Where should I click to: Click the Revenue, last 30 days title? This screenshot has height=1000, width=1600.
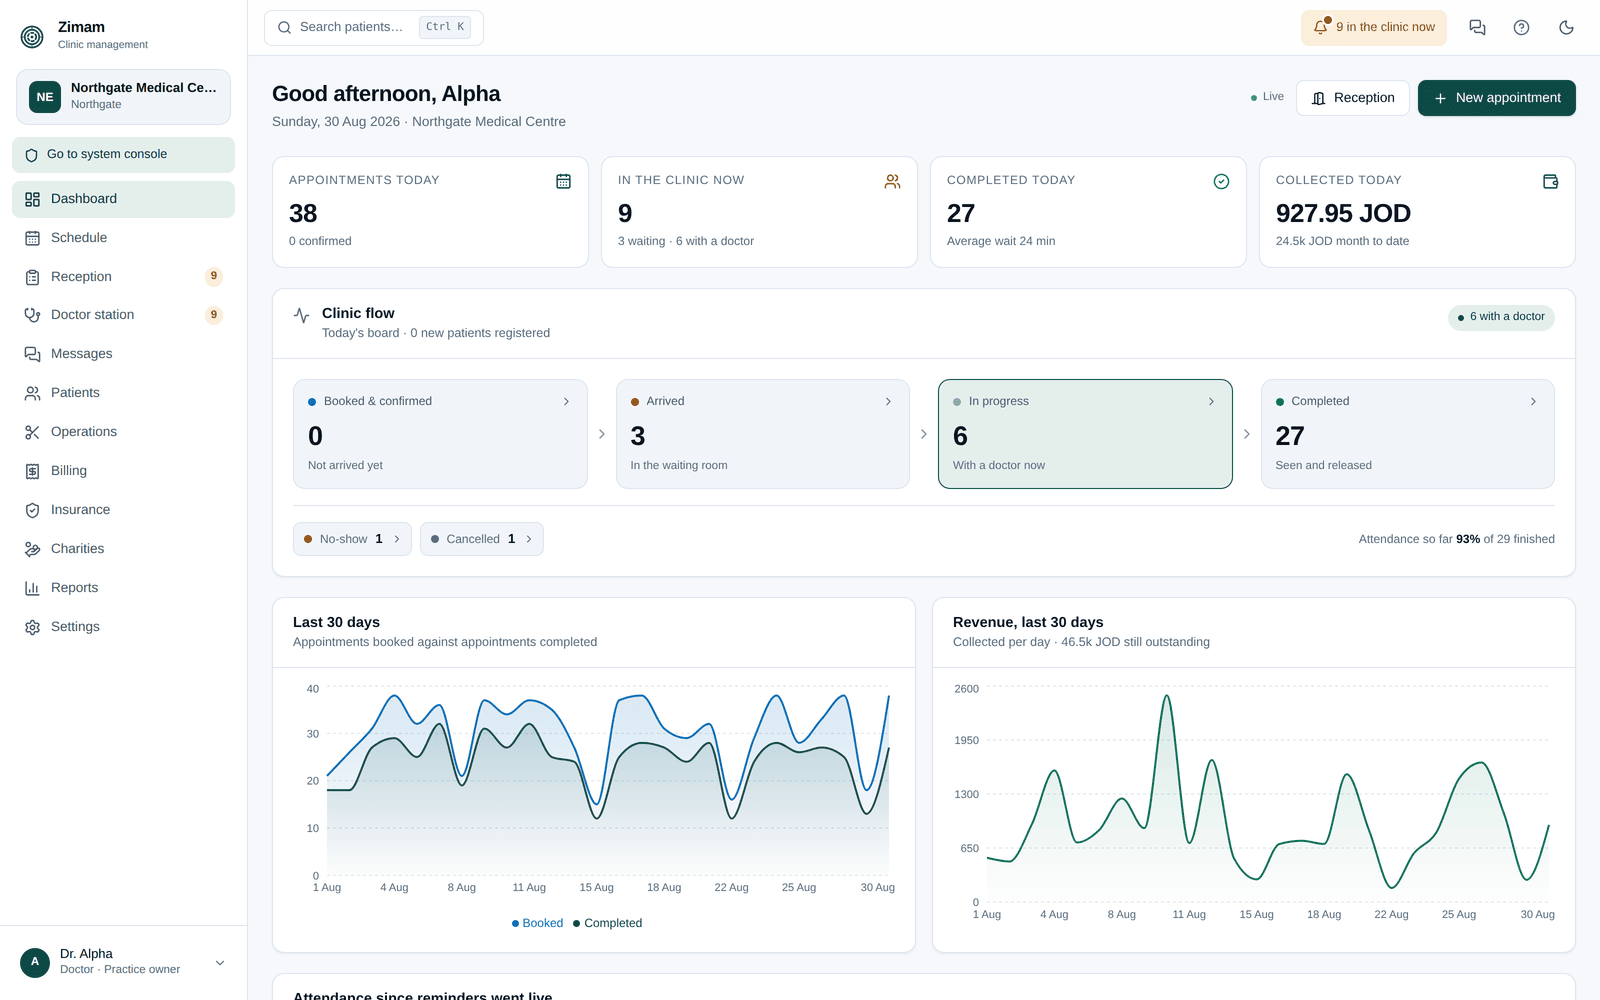pyautogui.click(x=1028, y=622)
